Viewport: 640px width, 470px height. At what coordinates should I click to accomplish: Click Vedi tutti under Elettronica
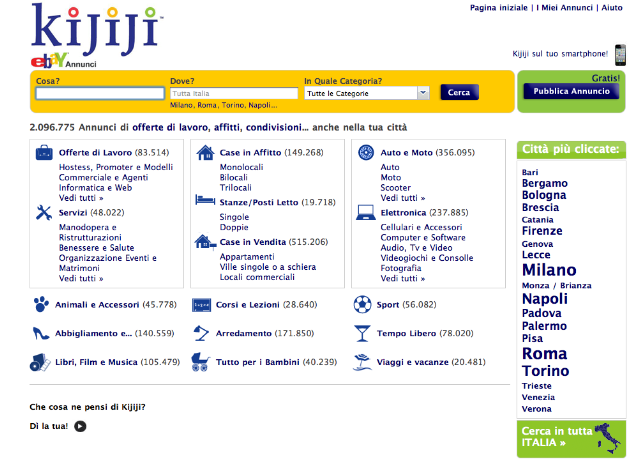tap(403, 278)
